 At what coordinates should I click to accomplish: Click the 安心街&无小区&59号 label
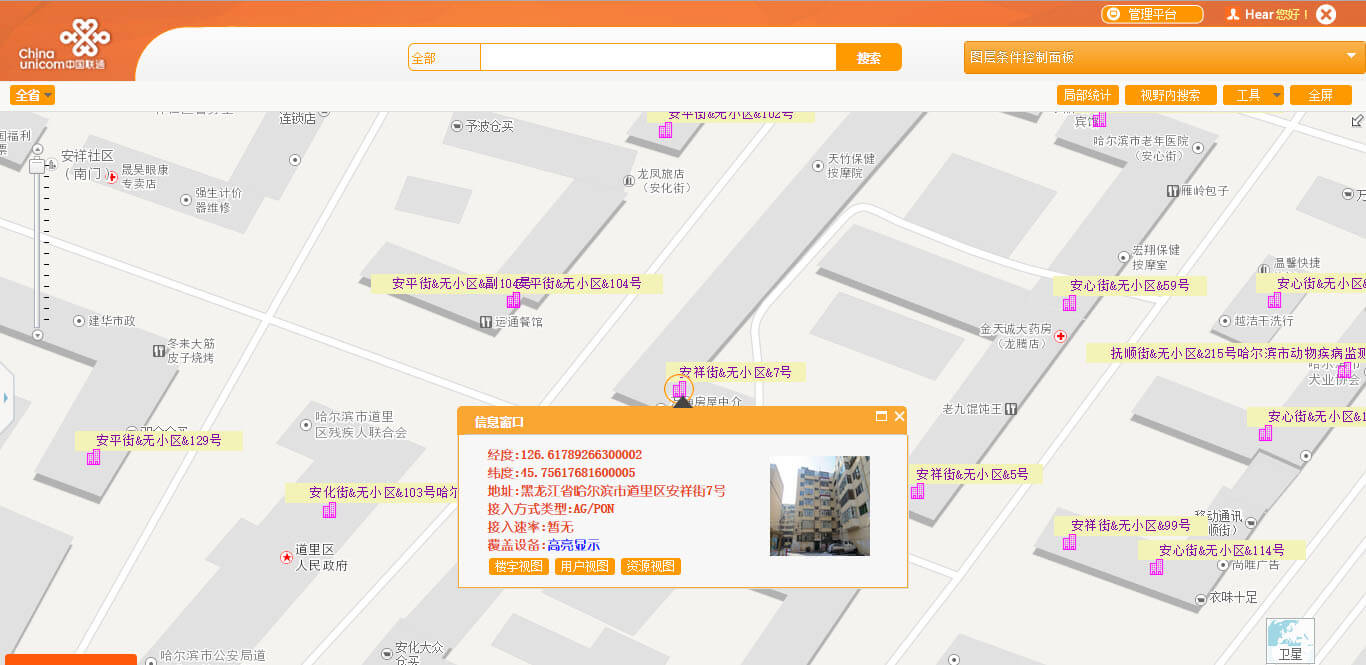click(x=1129, y=285)
